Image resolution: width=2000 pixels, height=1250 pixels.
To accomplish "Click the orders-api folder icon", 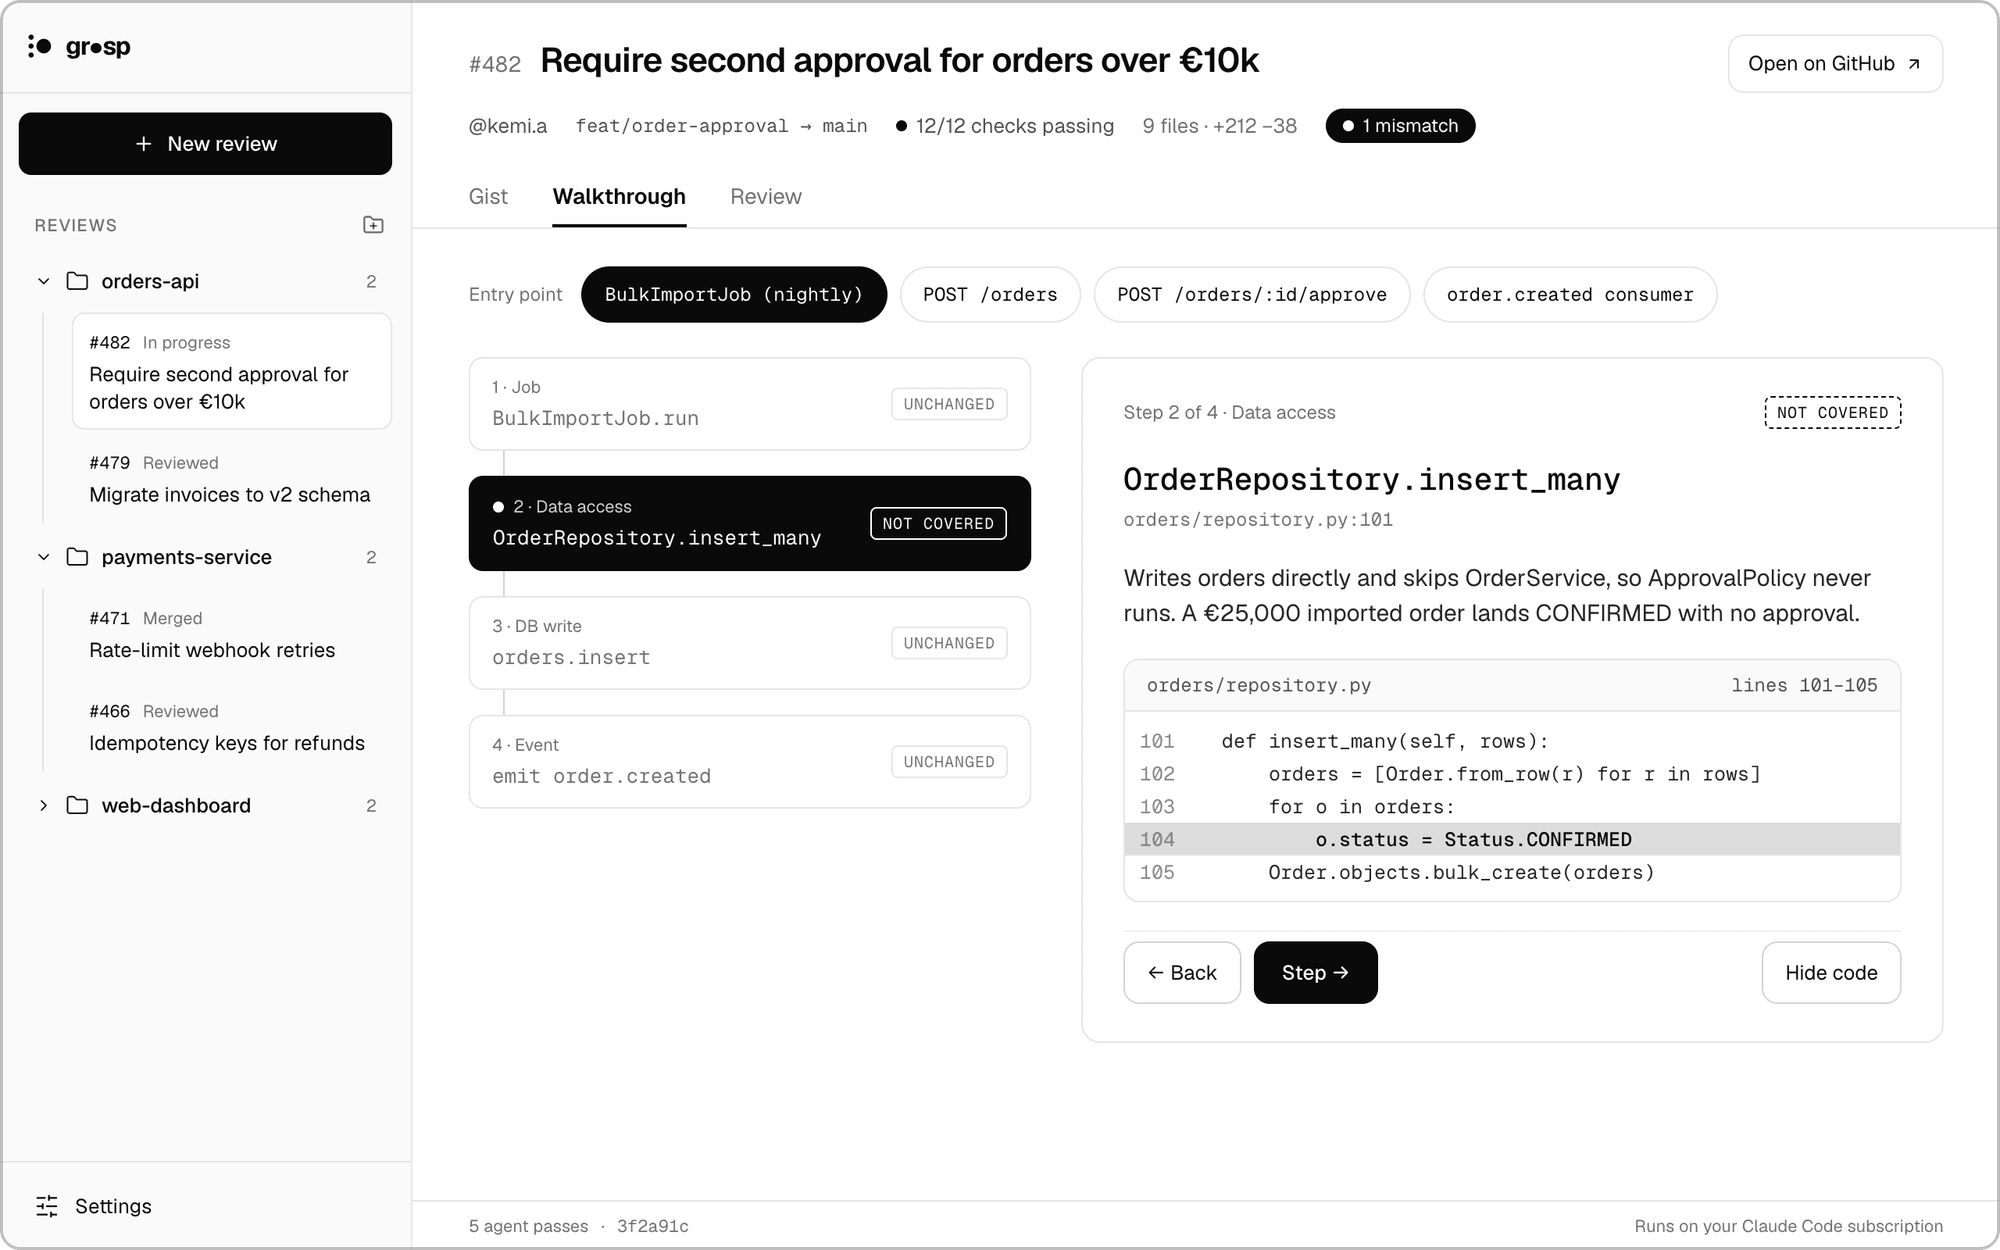I will (x=77, y=281).
